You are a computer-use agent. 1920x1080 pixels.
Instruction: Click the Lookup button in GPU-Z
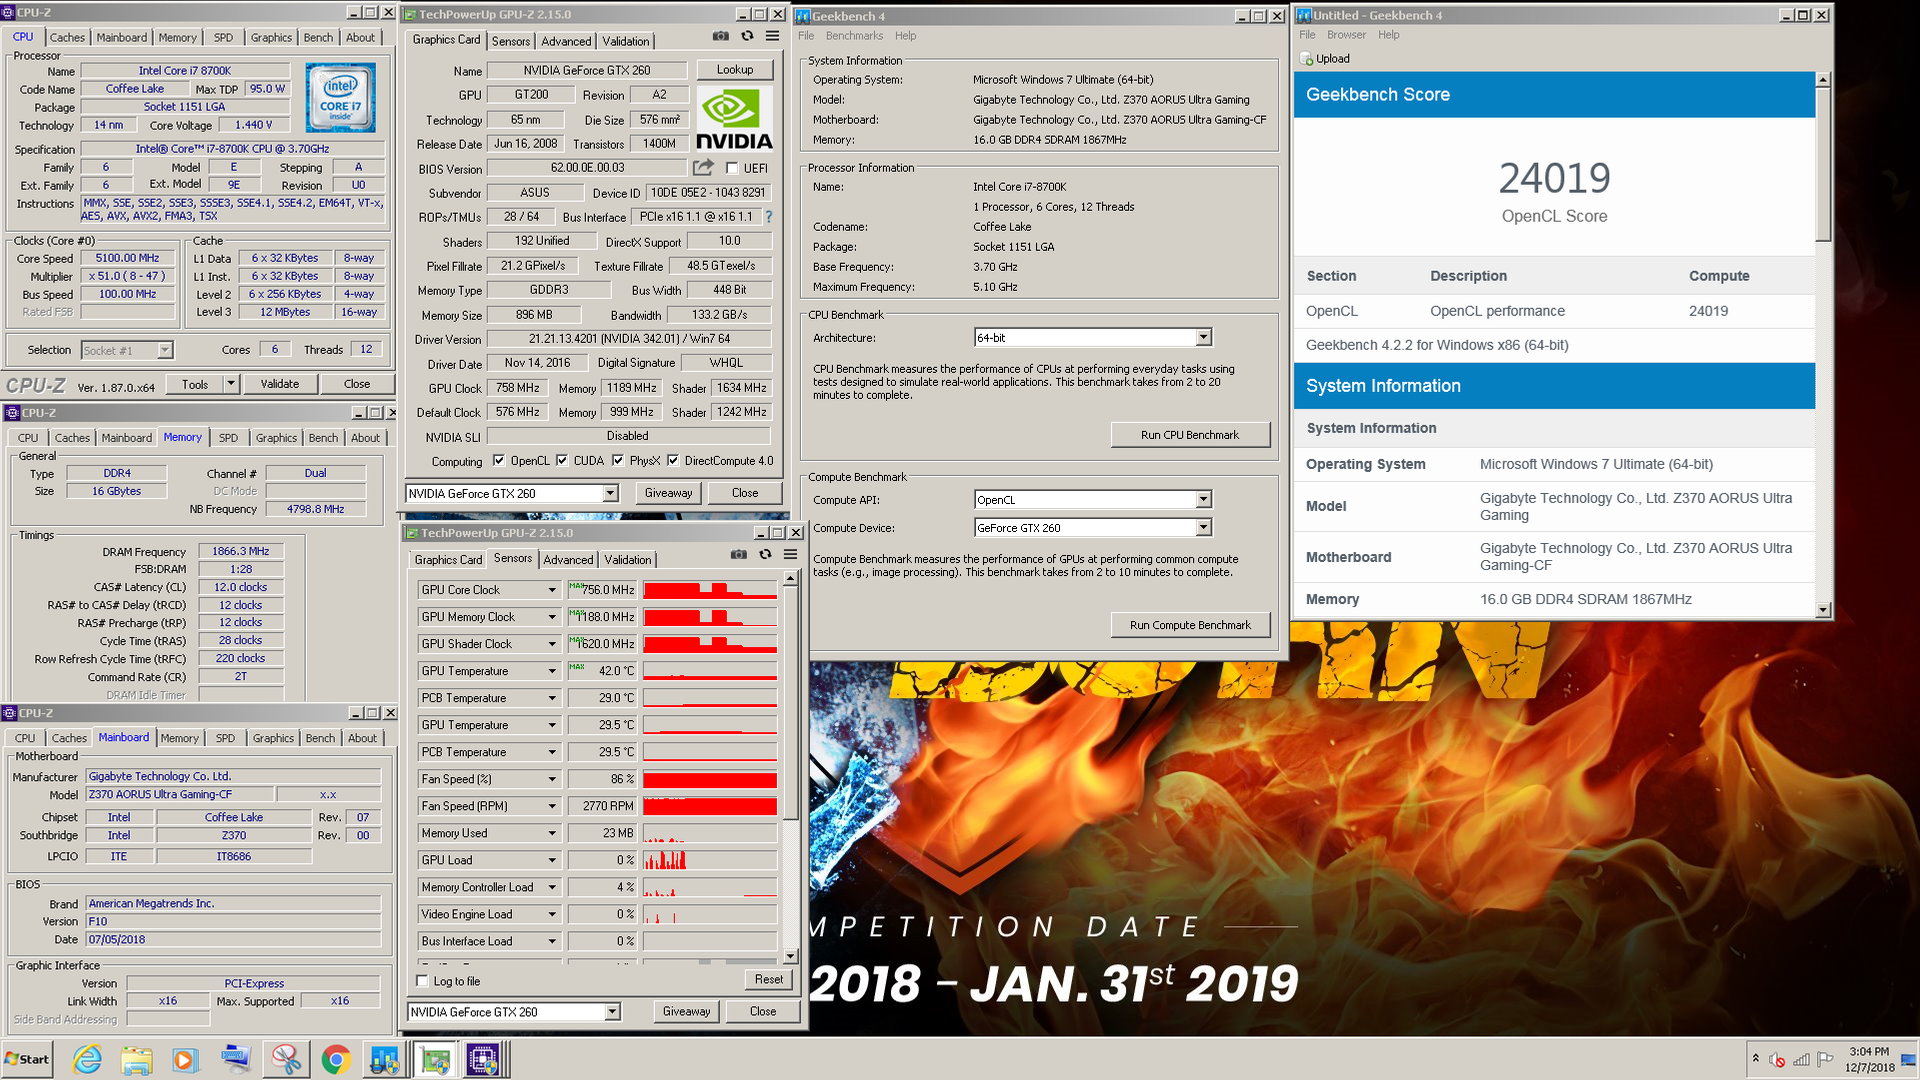click(735, 70)
